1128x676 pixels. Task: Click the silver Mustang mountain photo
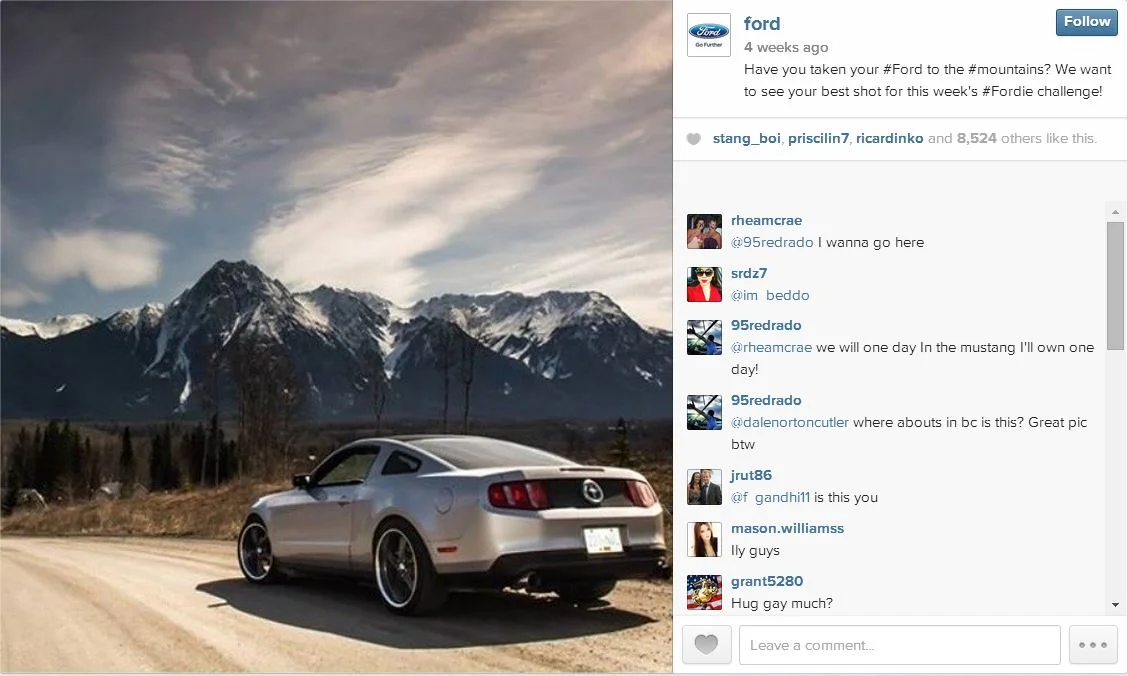[336, 337]
